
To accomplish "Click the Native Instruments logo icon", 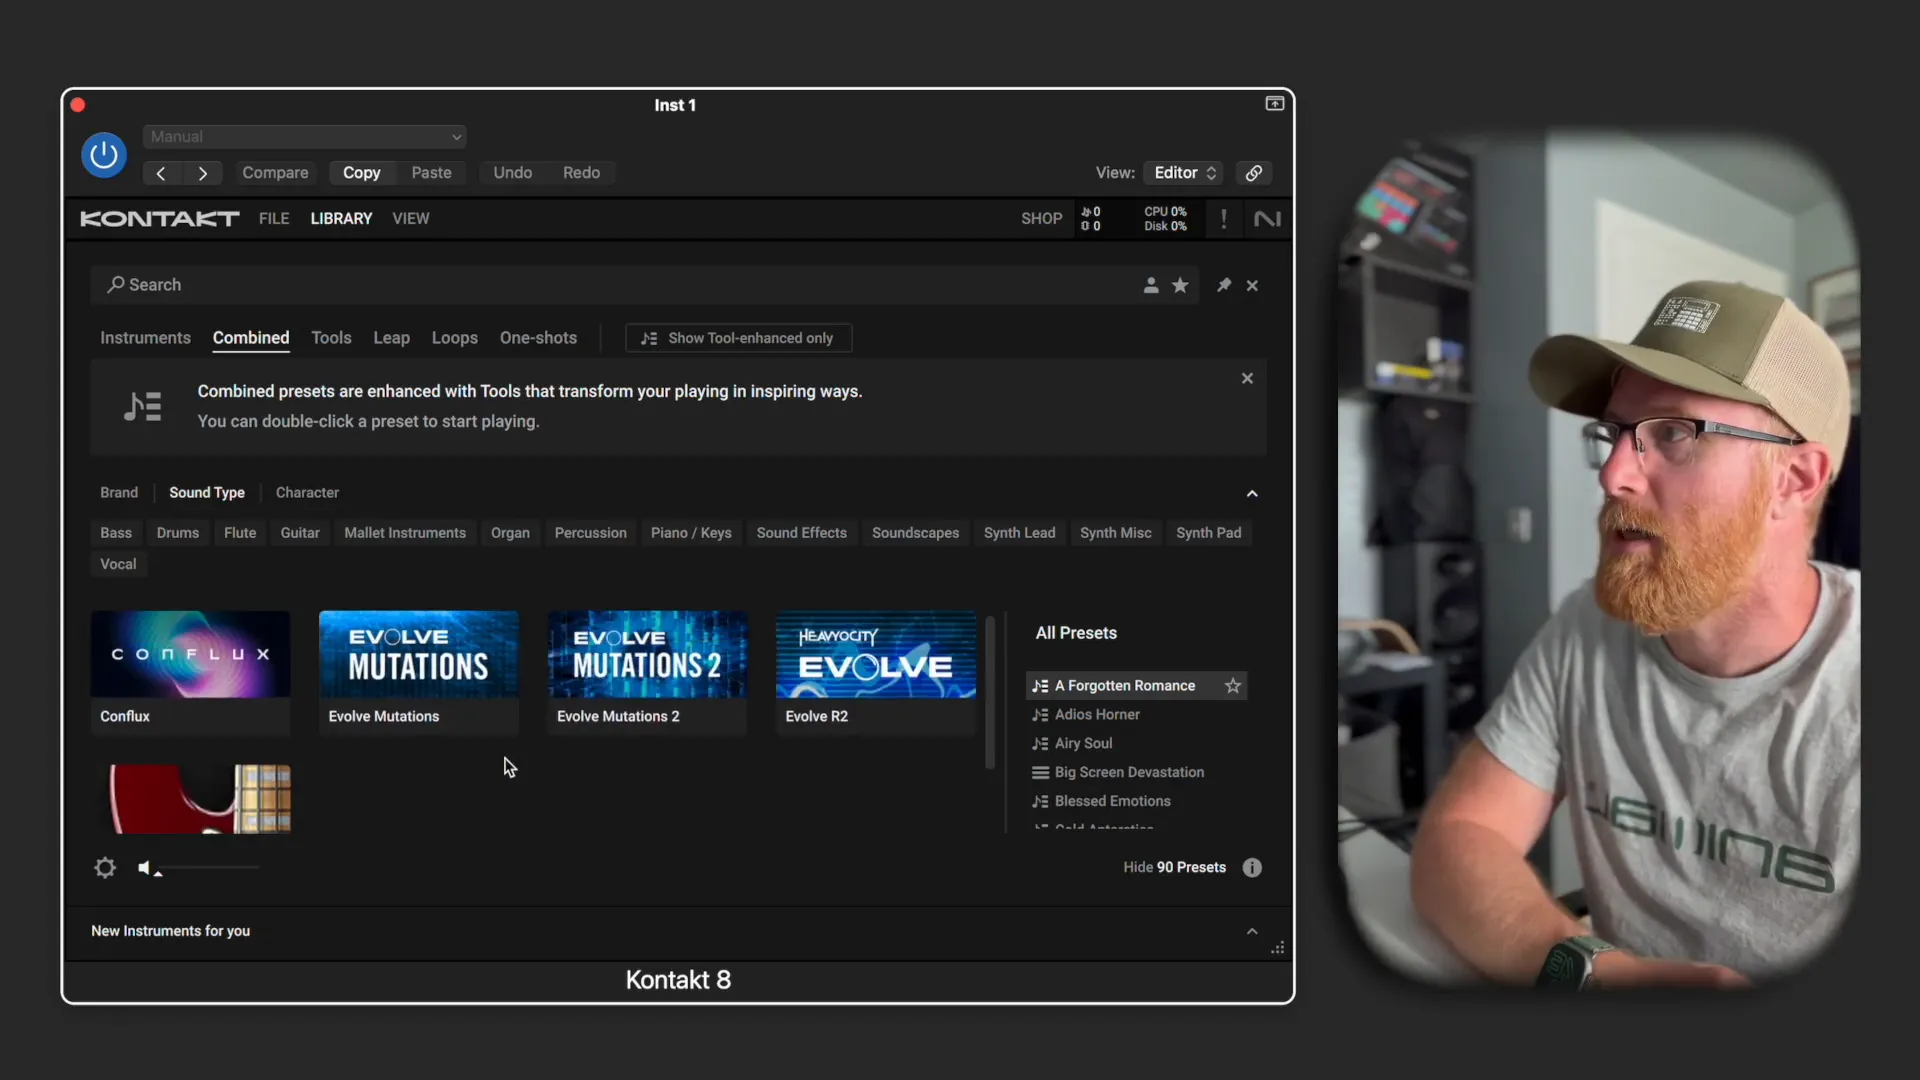I will [x=1267, y=219].
